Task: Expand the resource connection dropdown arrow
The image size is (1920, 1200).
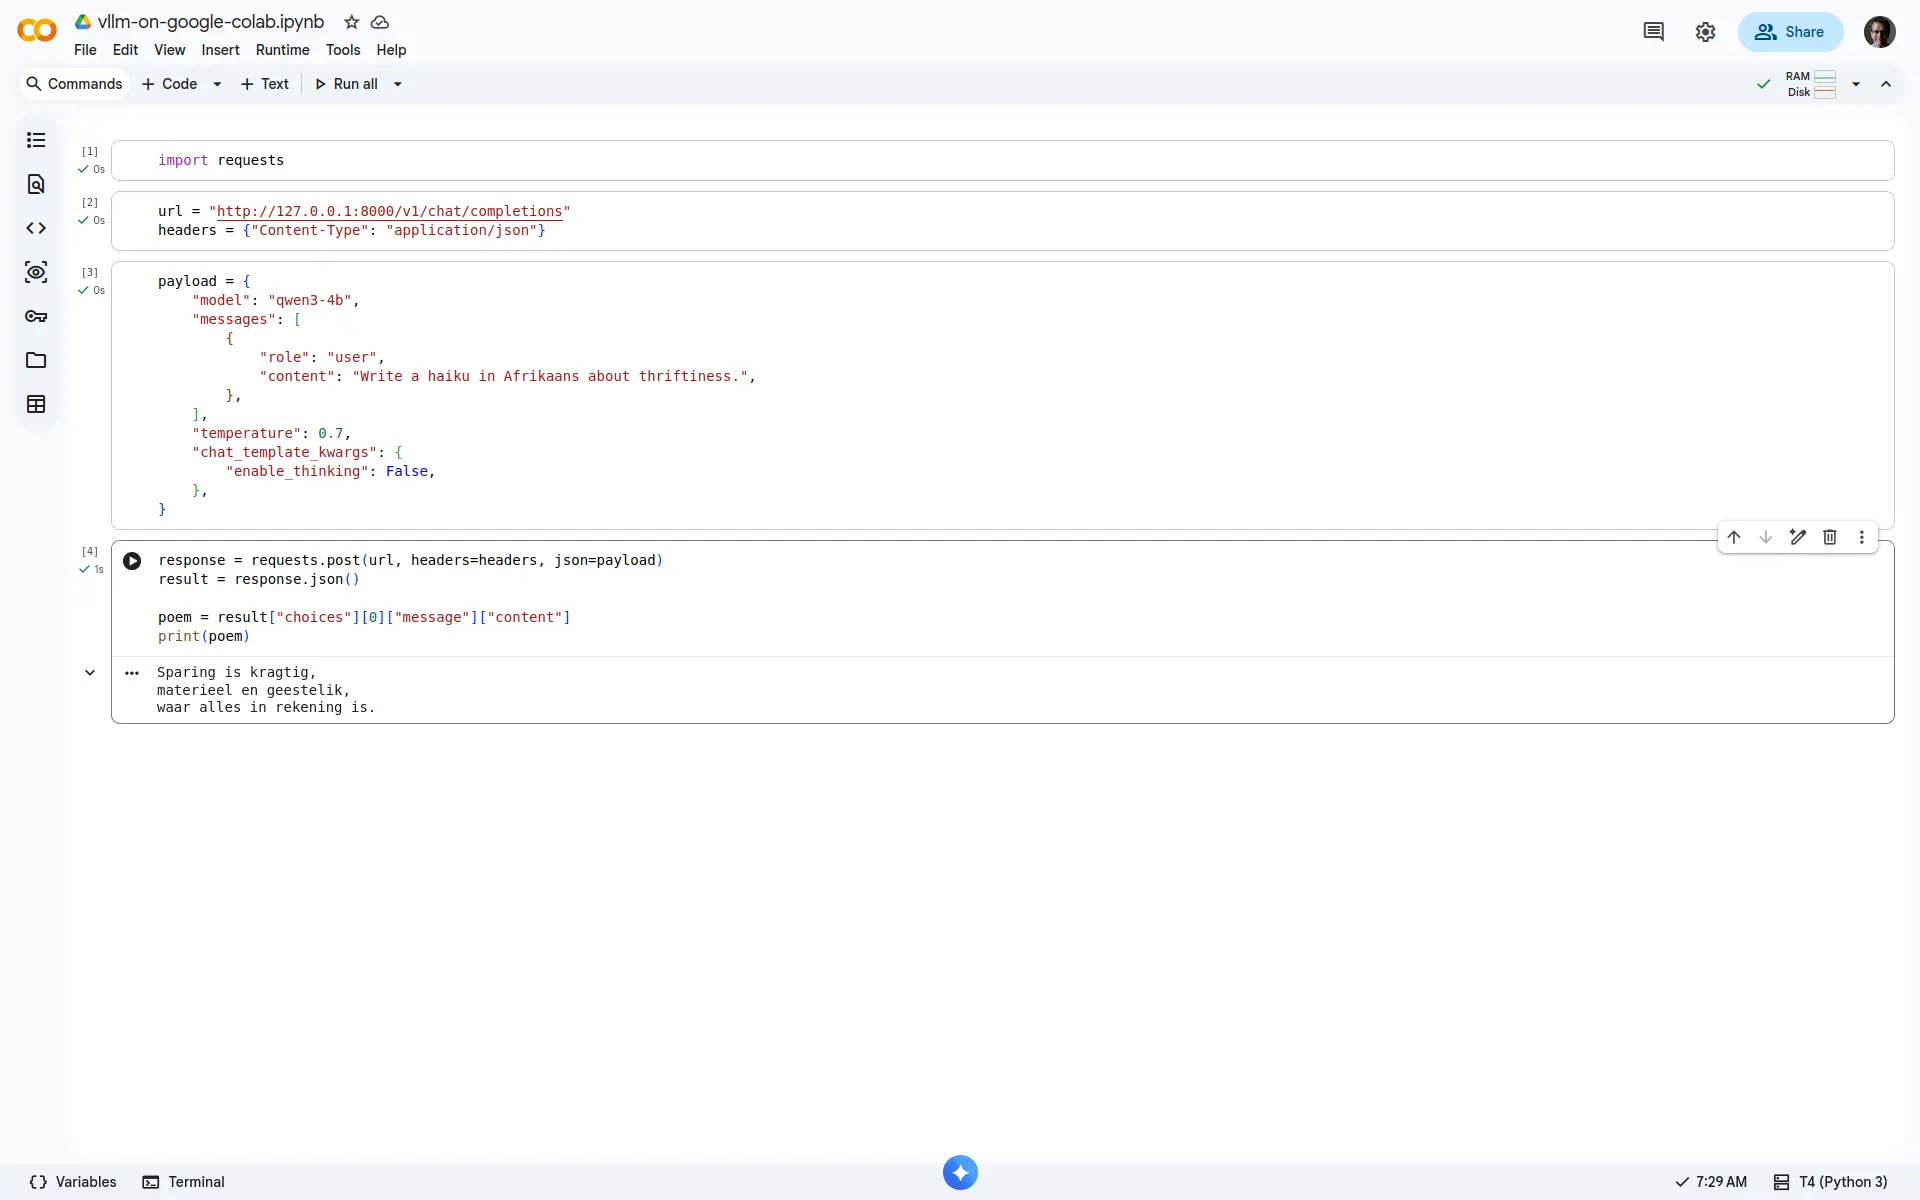Action: click(1856, 84)
